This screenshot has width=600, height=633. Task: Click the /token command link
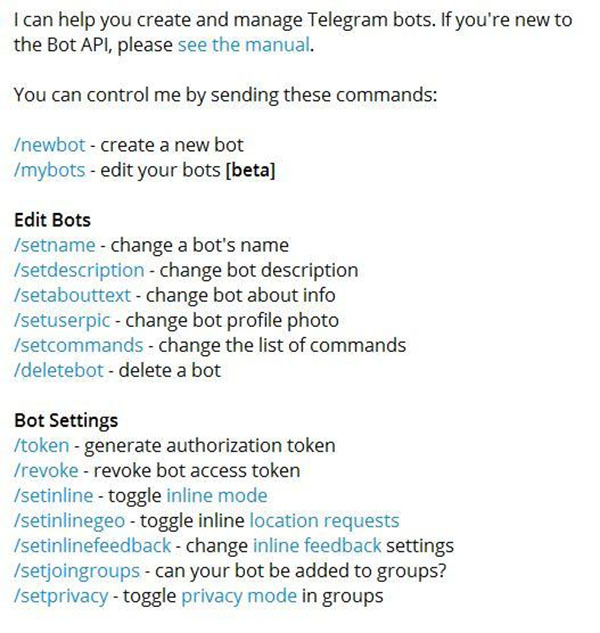[42, 445]
